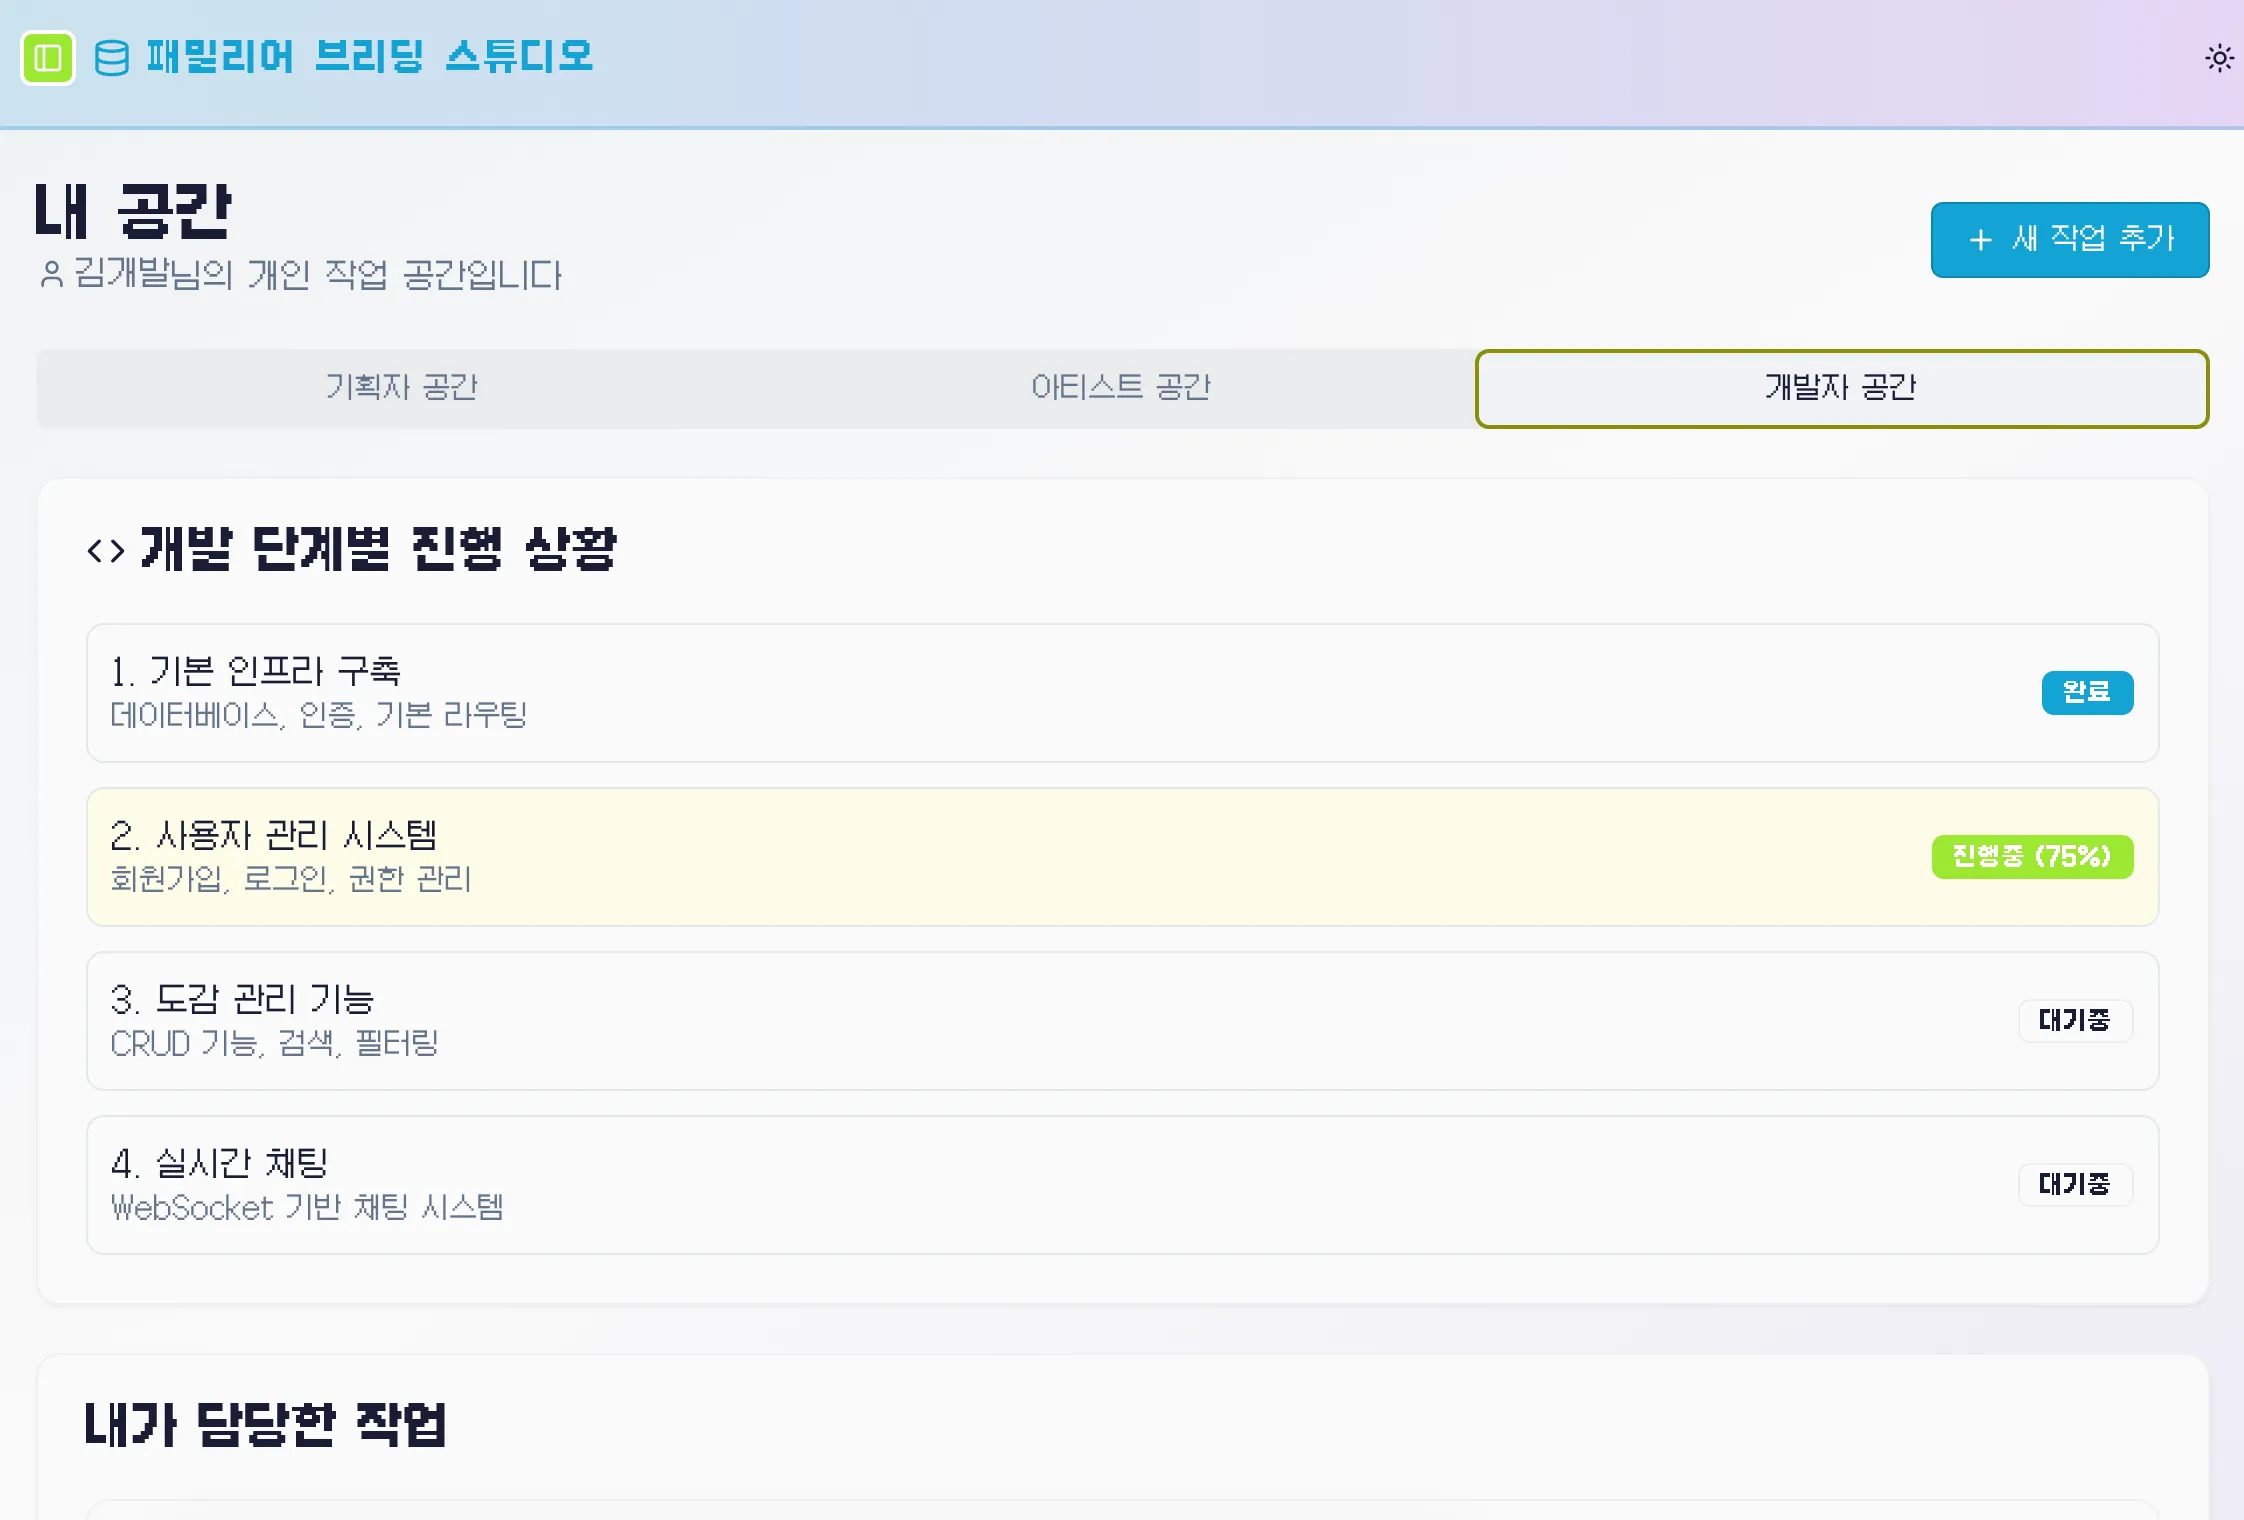Image resolution: width=2244 pixels, height=1520 pixels.
Task: Click the 진행중 (75%) progress badge
Action: tap(2032, 857)
